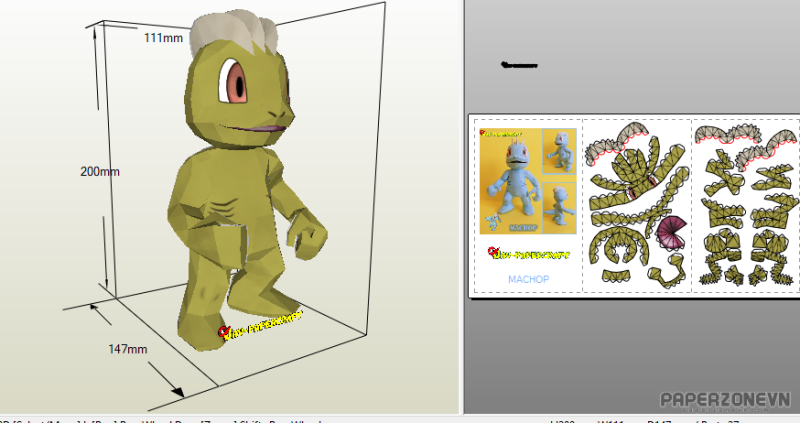The width and height of the screenshot is (800, 423).
Task: Select the beige hair crest on 3D model
Action: (234, 33)
